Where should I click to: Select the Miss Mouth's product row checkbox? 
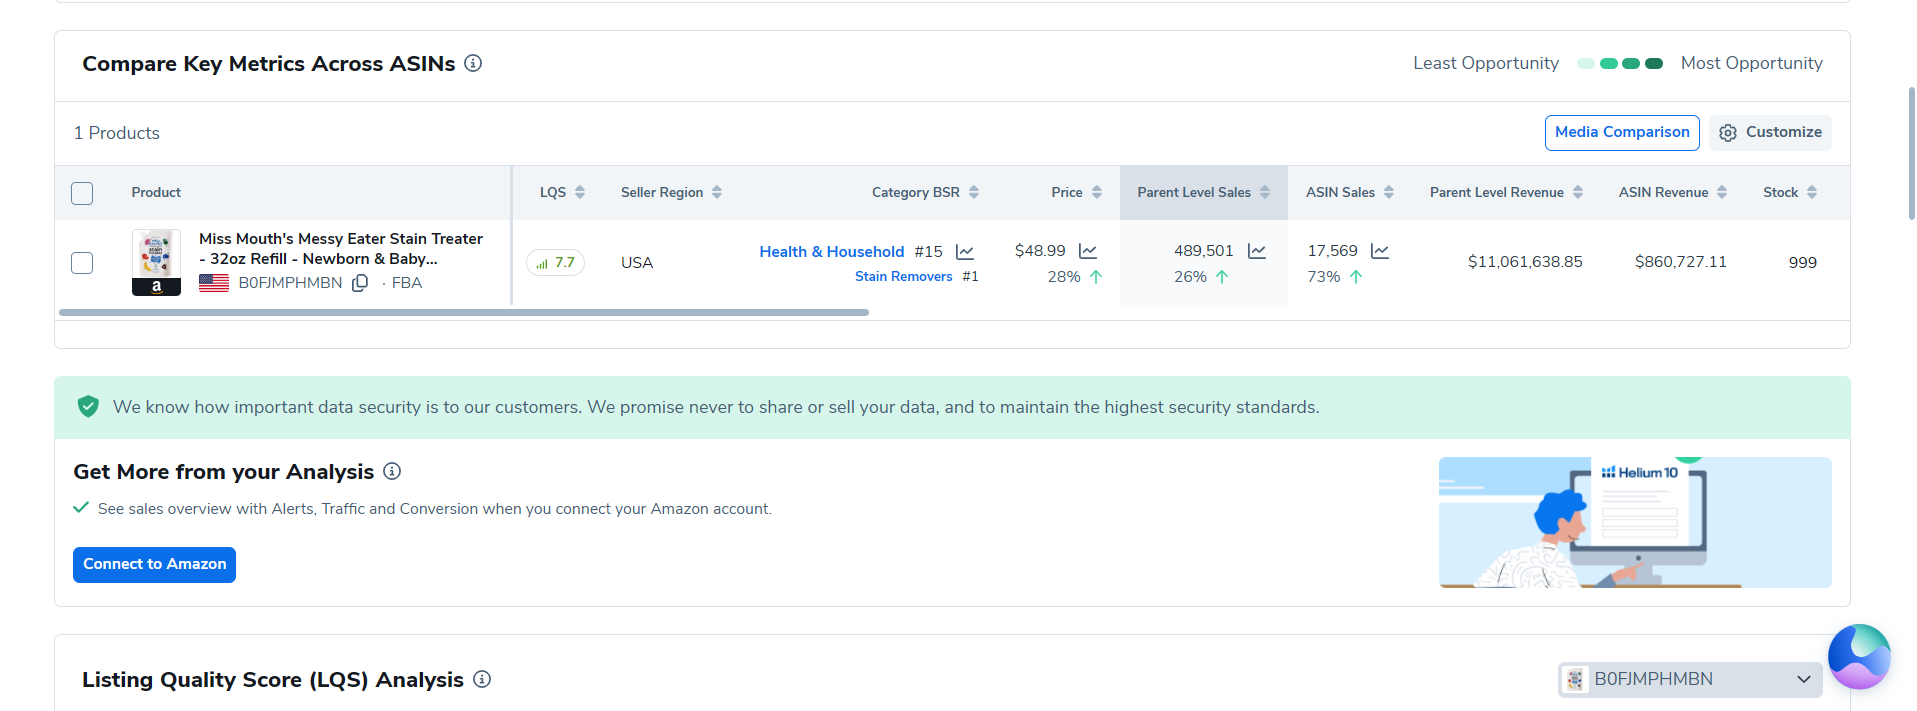coord(82,263)
